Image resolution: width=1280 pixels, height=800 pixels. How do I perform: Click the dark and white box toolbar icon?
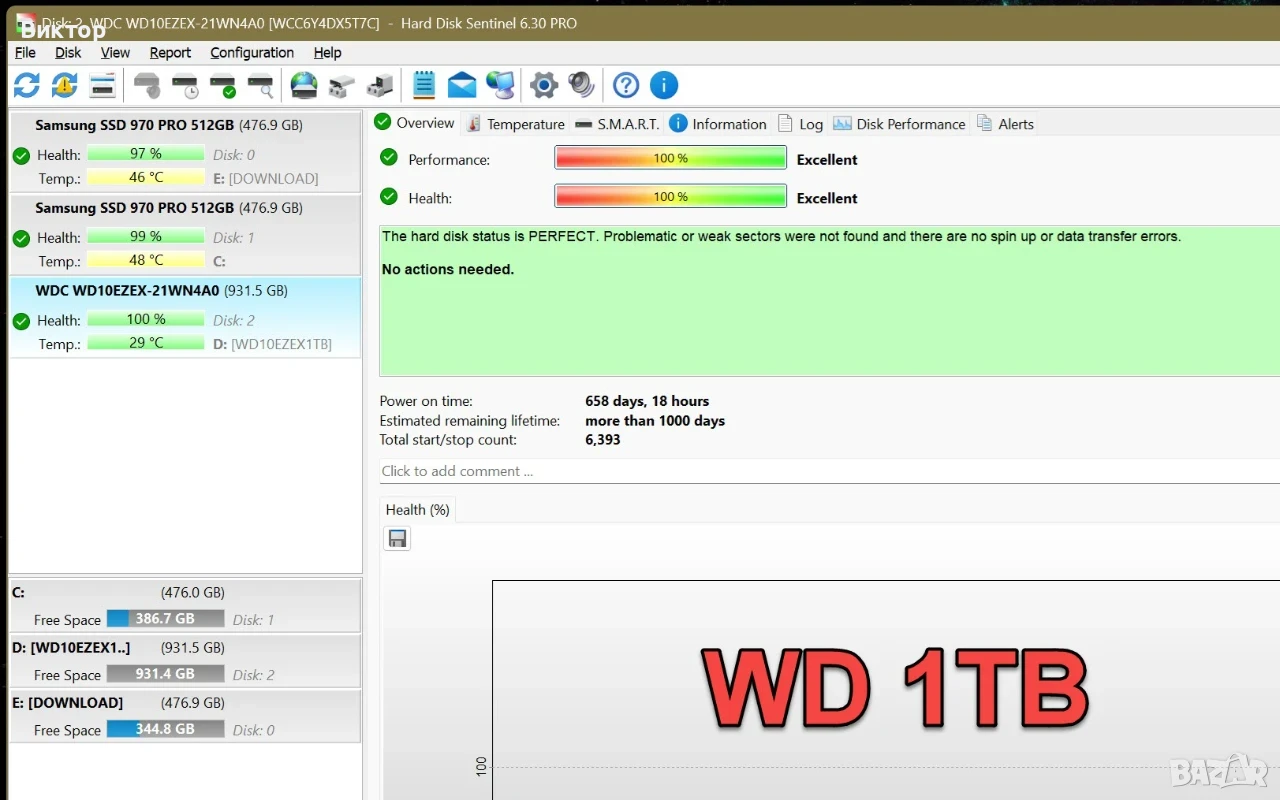pos(380,85)
